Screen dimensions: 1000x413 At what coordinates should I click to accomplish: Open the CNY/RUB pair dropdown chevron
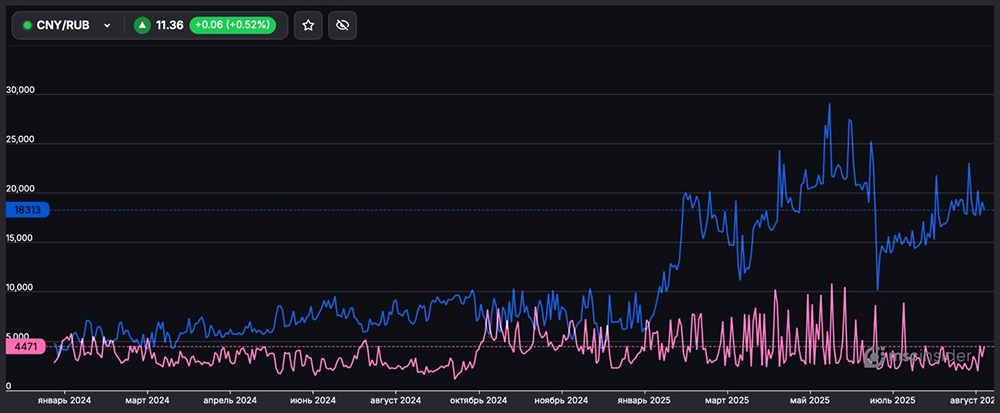[x=107, y=25]
